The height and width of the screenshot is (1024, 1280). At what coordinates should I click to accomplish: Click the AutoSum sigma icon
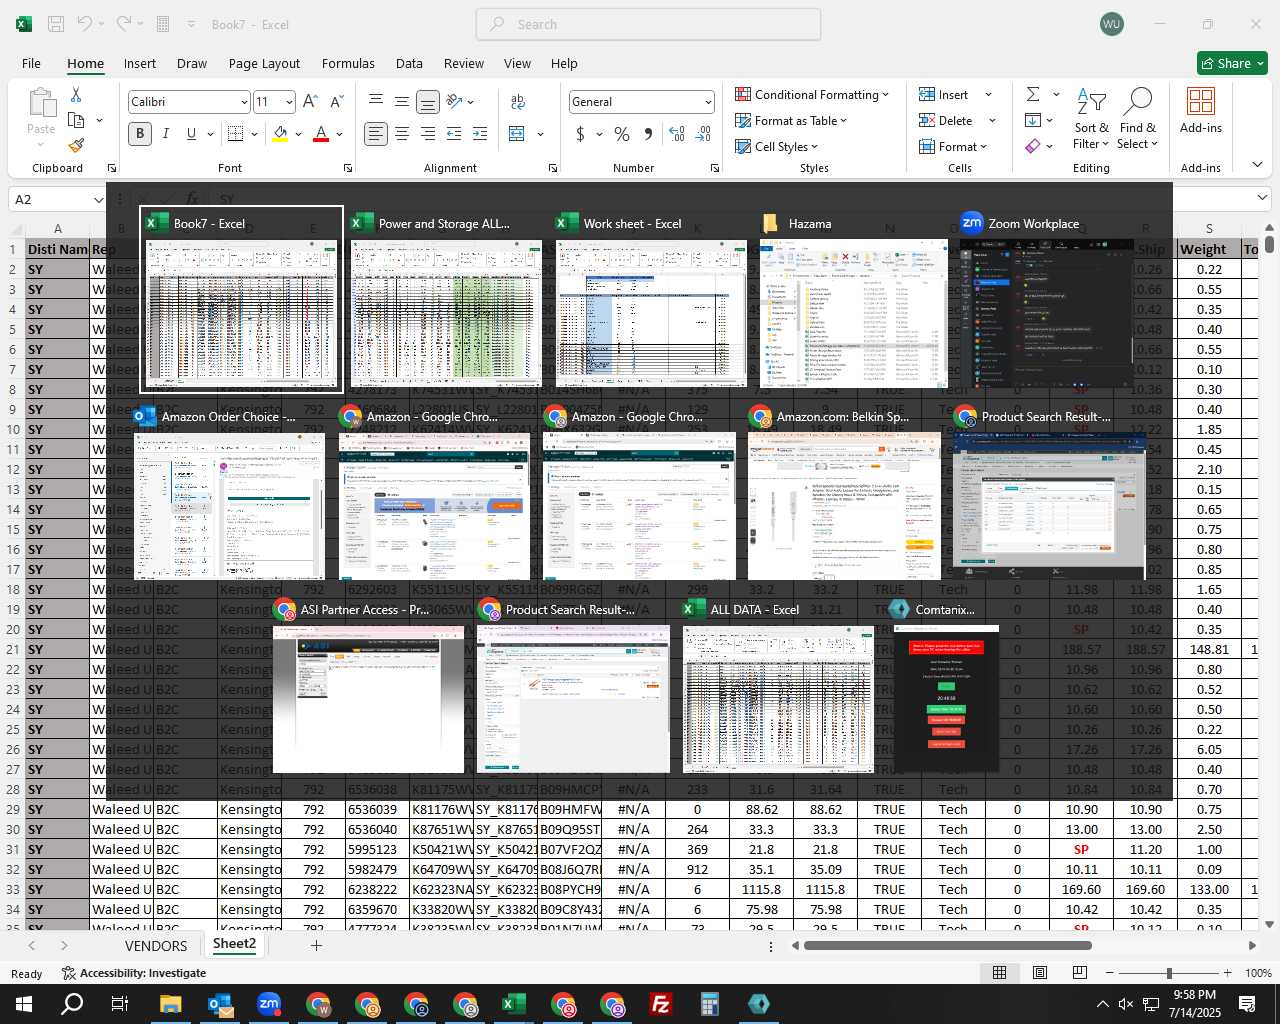tap(1033, 94)
